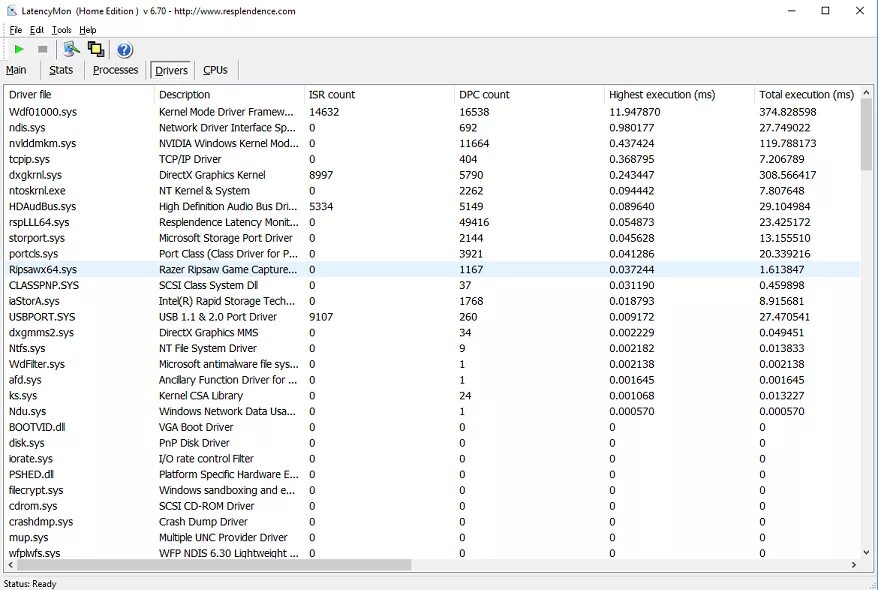Open the Help menu

pos(87,30)
